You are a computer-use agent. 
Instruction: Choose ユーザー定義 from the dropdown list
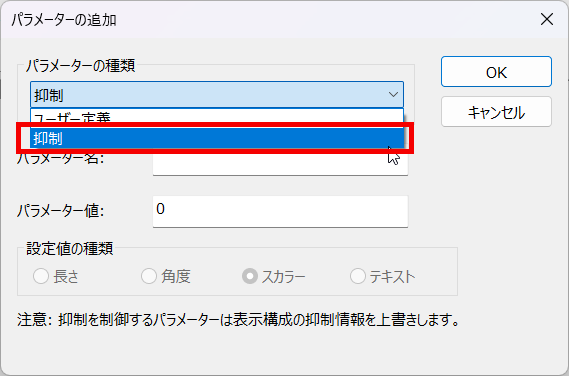coord(217,117)
